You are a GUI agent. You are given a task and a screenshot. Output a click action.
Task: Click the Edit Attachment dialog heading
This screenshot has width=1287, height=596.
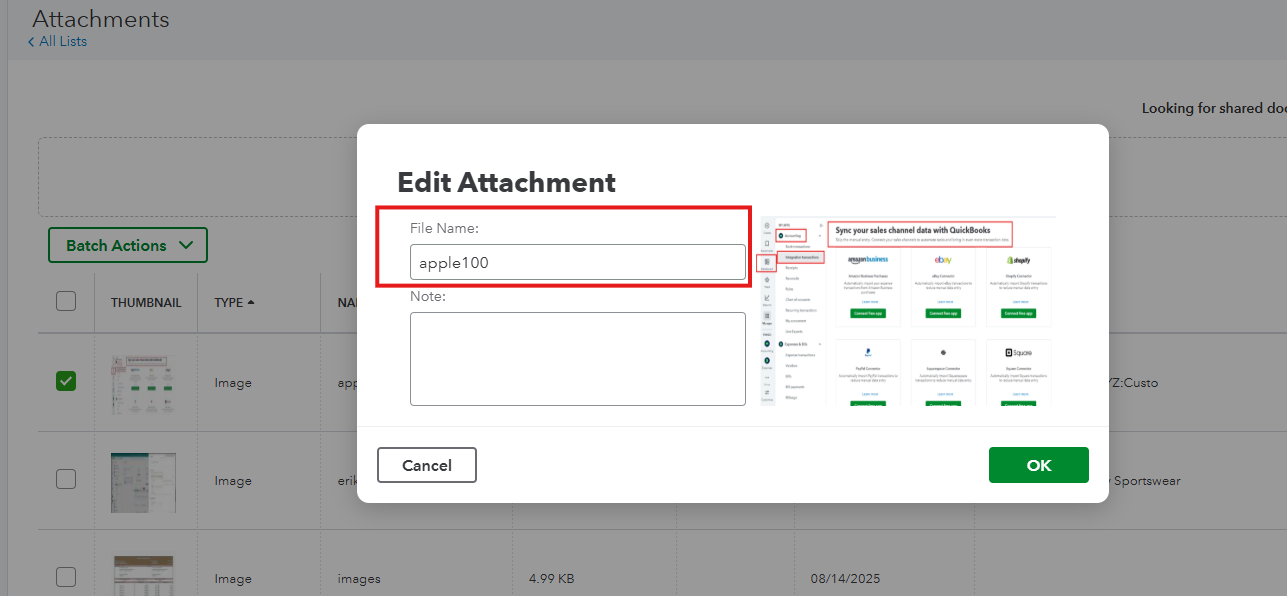(x=506, y=182)
